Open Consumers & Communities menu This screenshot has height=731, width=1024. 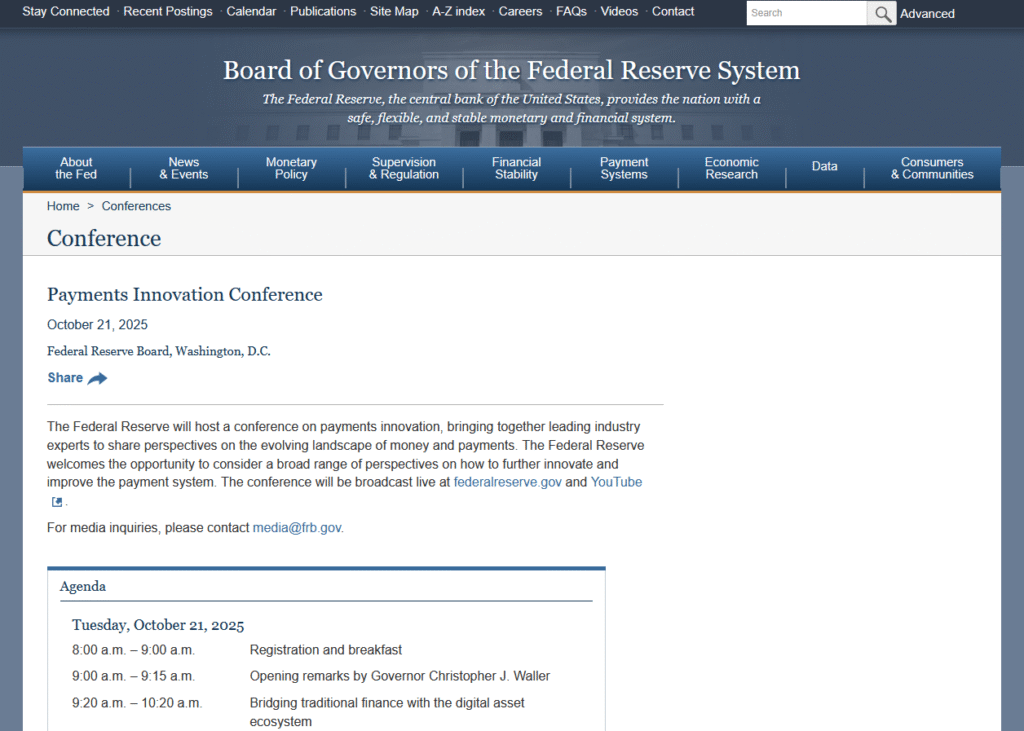932,168
